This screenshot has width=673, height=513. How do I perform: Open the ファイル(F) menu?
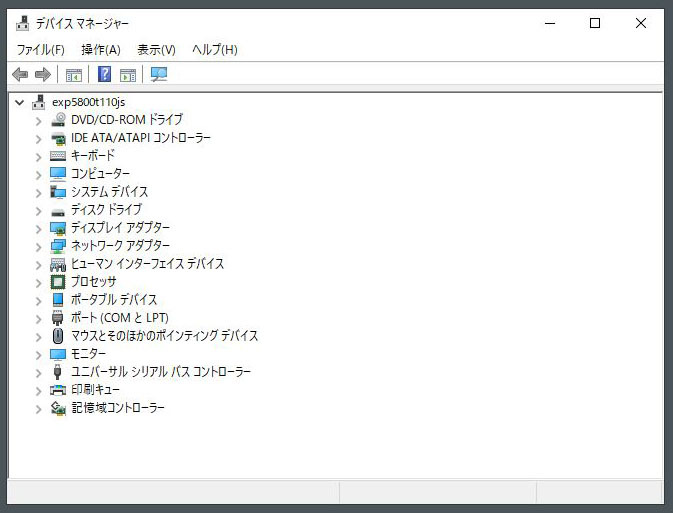click(40, 50)
